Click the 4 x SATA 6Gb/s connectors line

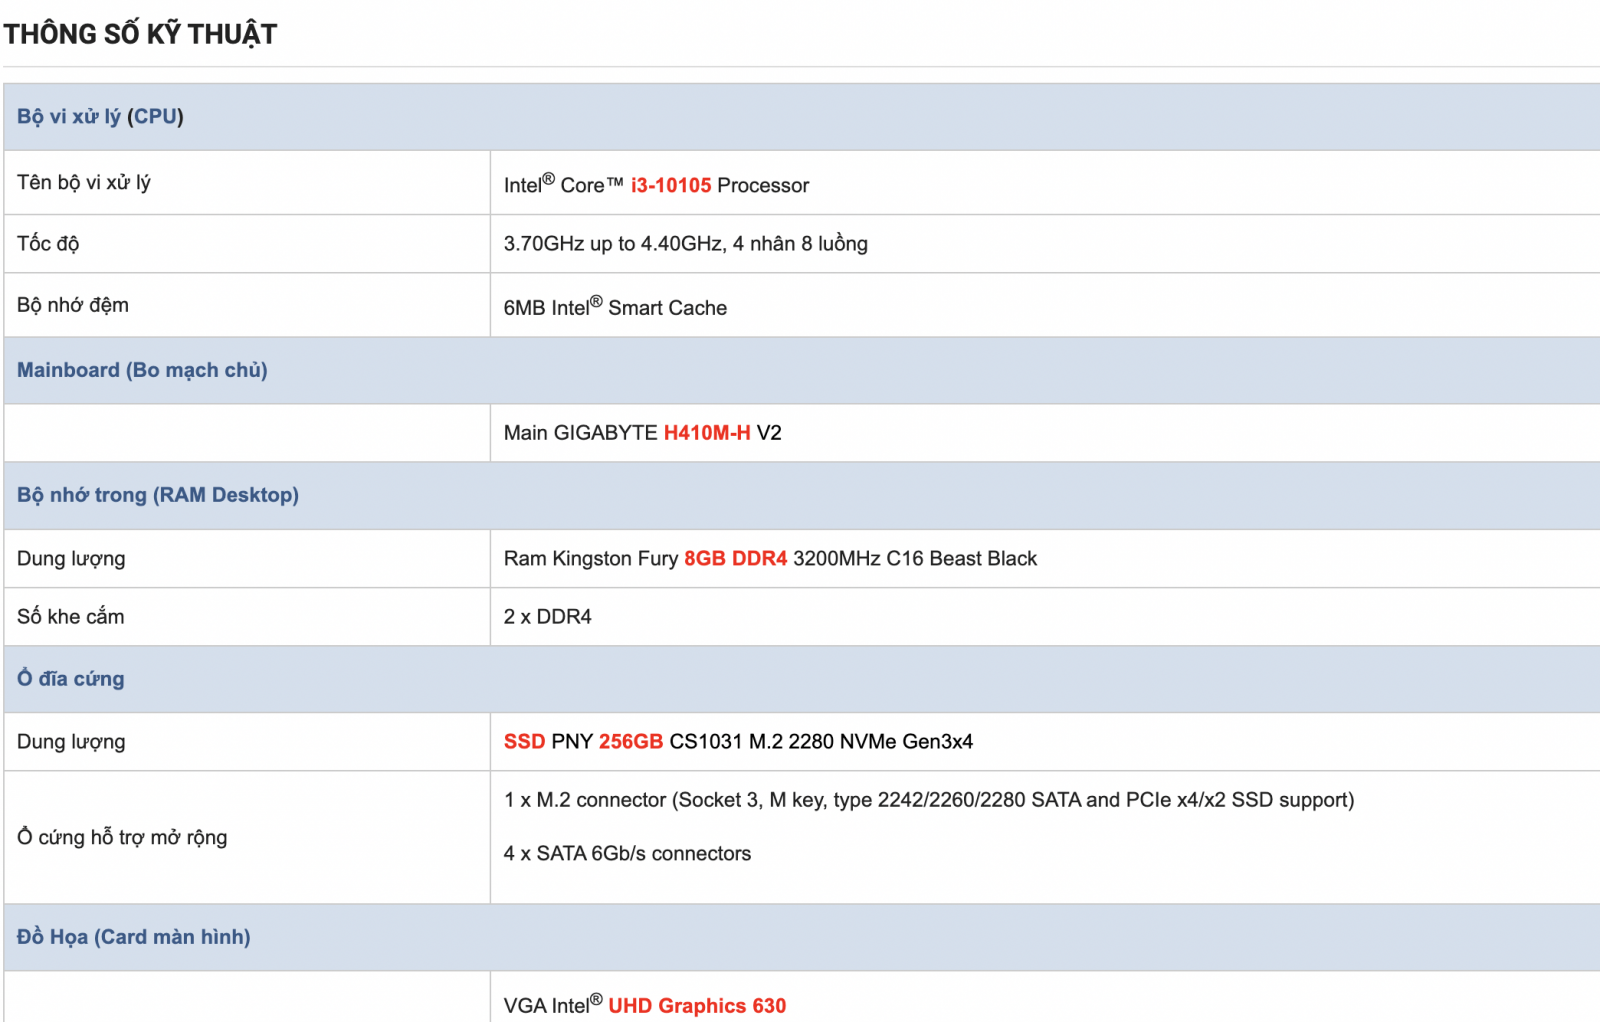[627, 854]
